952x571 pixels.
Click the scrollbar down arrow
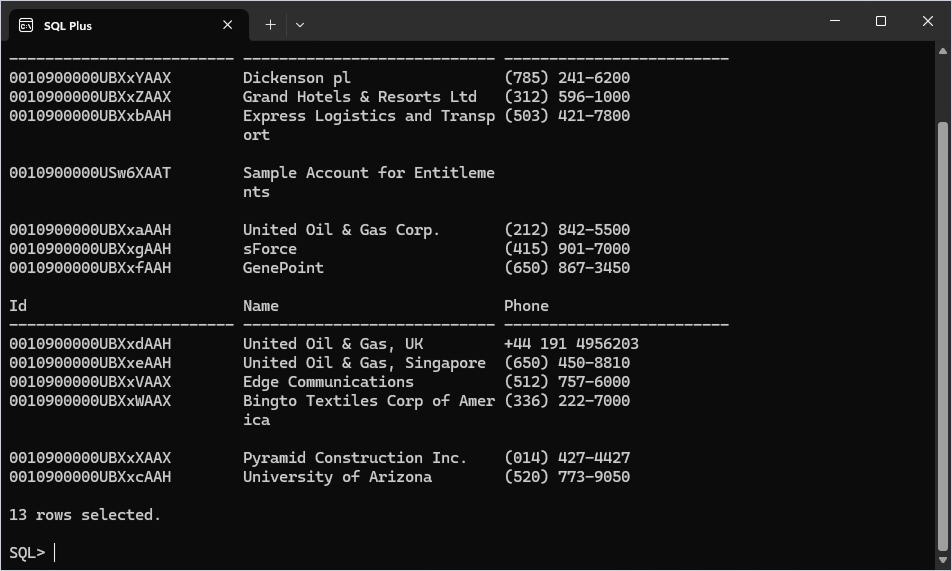(943, 560)
